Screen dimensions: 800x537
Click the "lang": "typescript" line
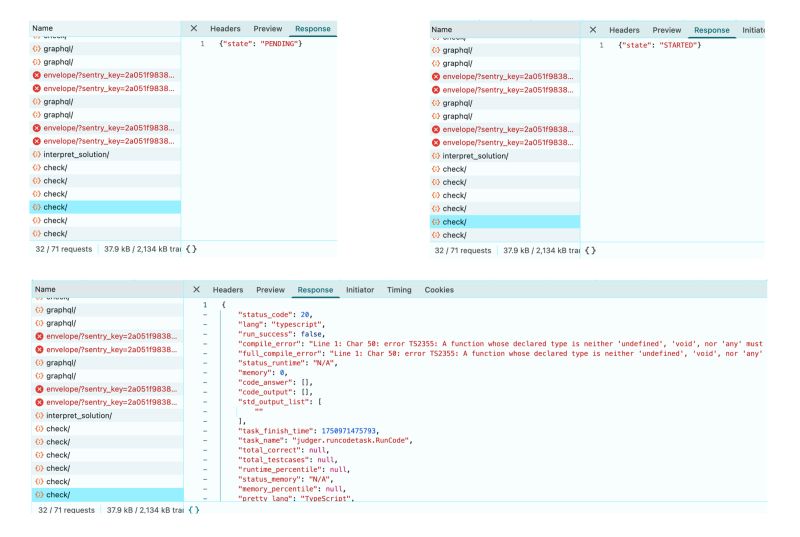coord(281,324)
